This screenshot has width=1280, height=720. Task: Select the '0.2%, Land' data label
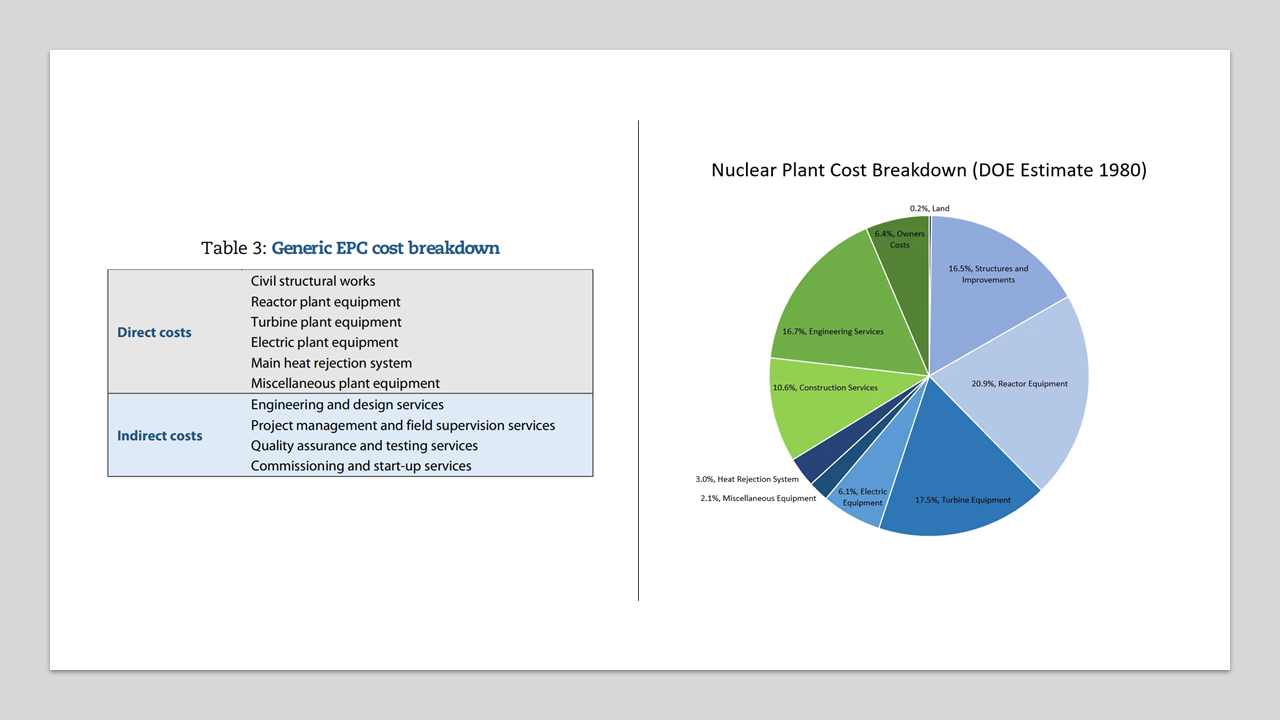tap(930, 208)
